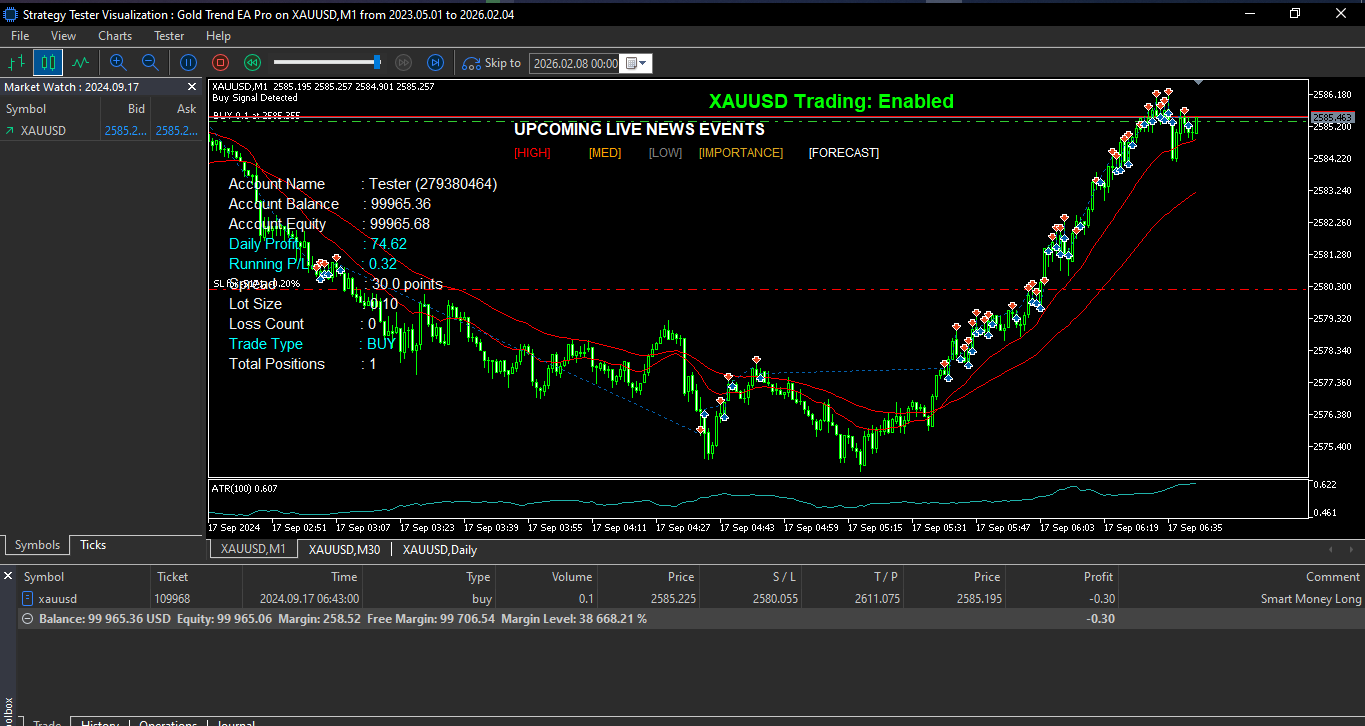Click the Symbol column header in Market Watch
This screenshot has height=726, width=1365.
pos(26,109)
